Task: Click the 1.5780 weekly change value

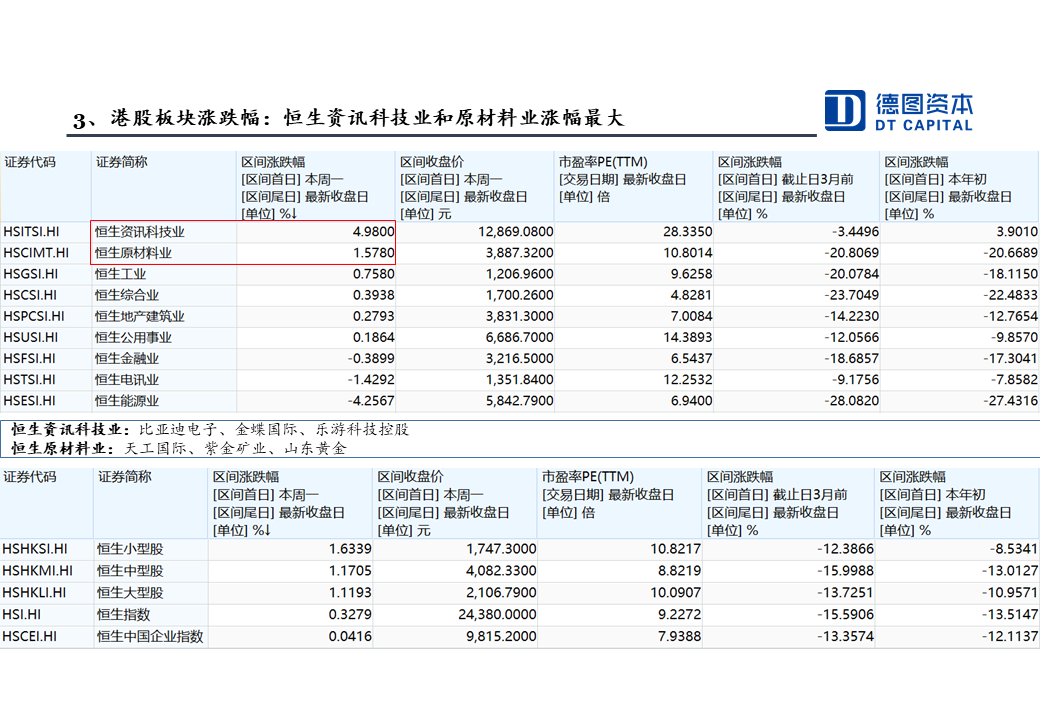Action: tap(373, 253)
